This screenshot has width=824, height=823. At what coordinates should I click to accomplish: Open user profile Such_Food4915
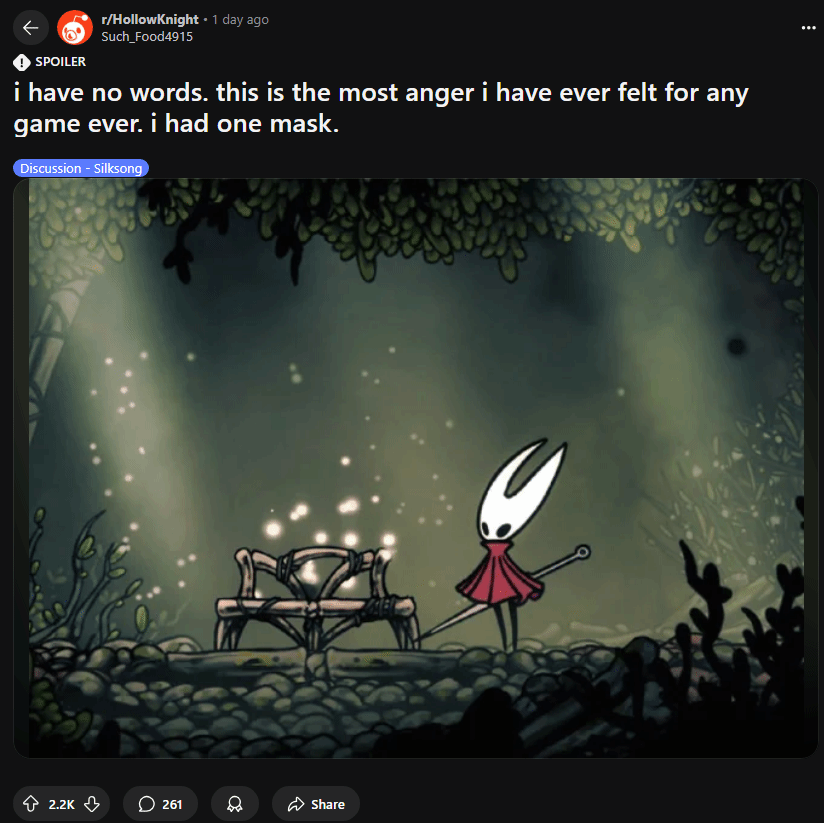click(147, 37)
